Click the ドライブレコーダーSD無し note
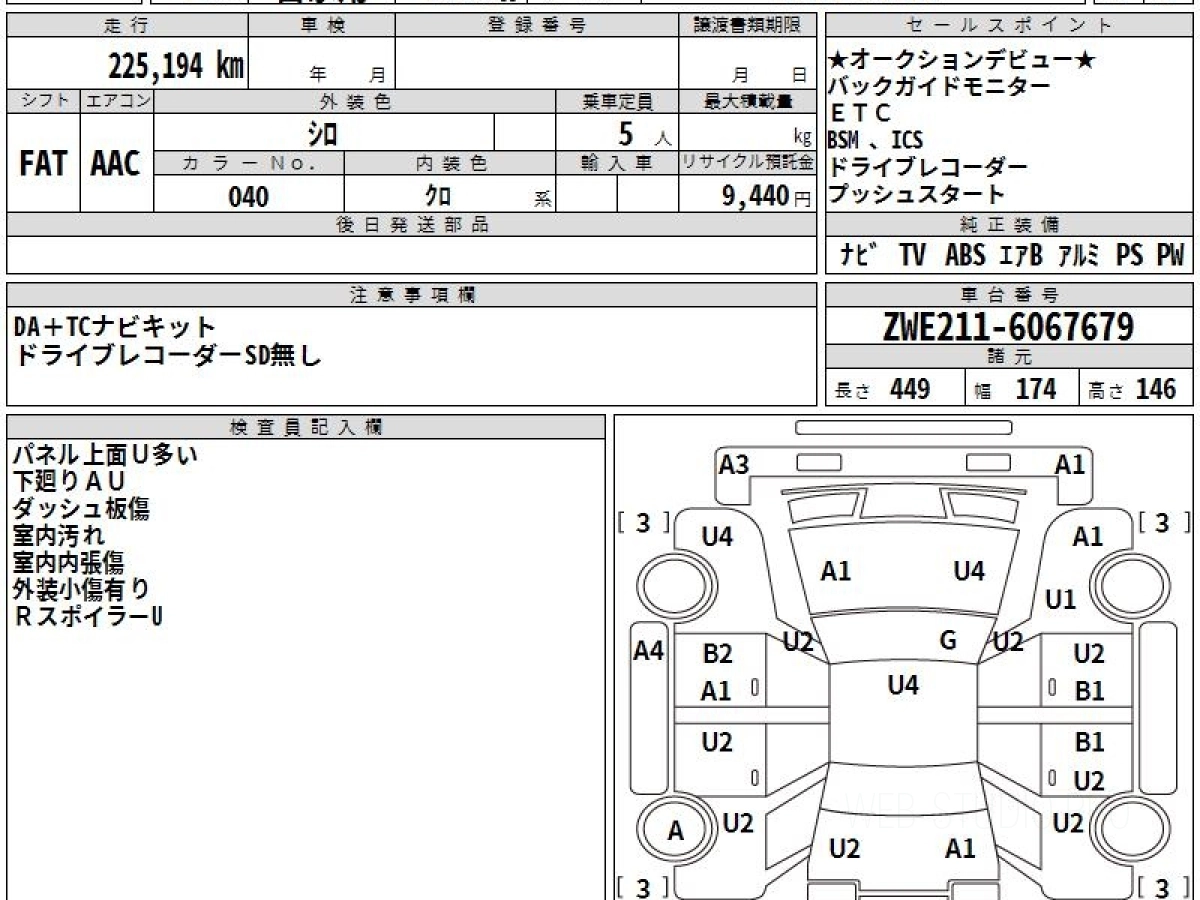This screenshot has height=900, width=1200. coord(167,354)
